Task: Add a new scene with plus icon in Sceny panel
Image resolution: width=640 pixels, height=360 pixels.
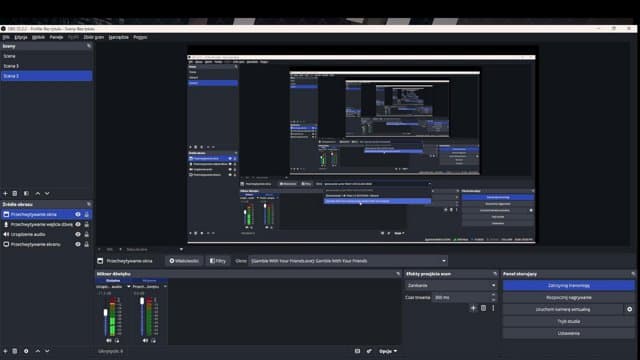Action: click(5, 193)
